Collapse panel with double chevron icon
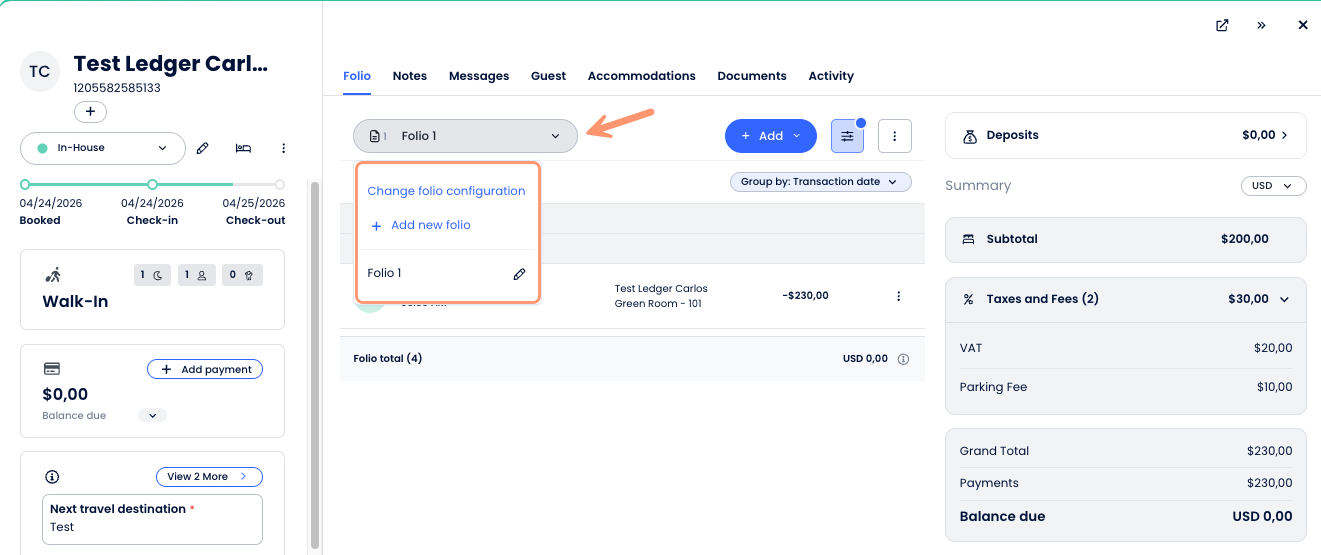 tap(1262, 25)
